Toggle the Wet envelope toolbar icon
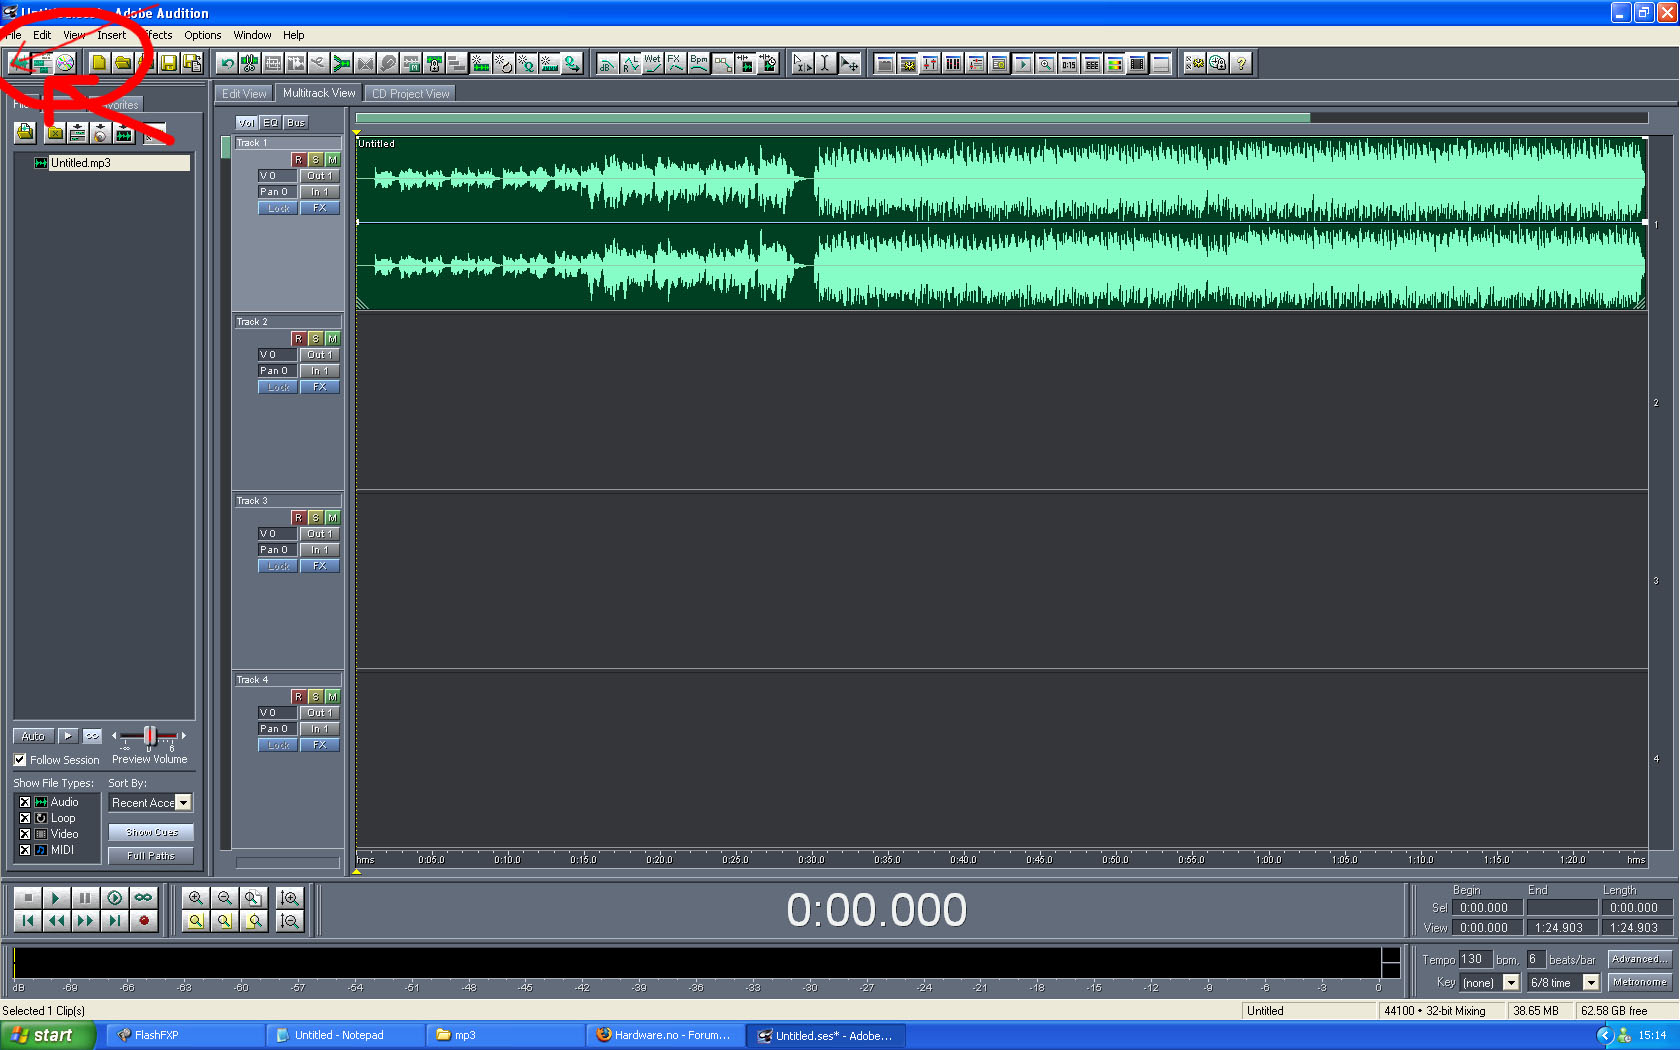Viewport: 1680px width, 1050px height. point(653,63)
